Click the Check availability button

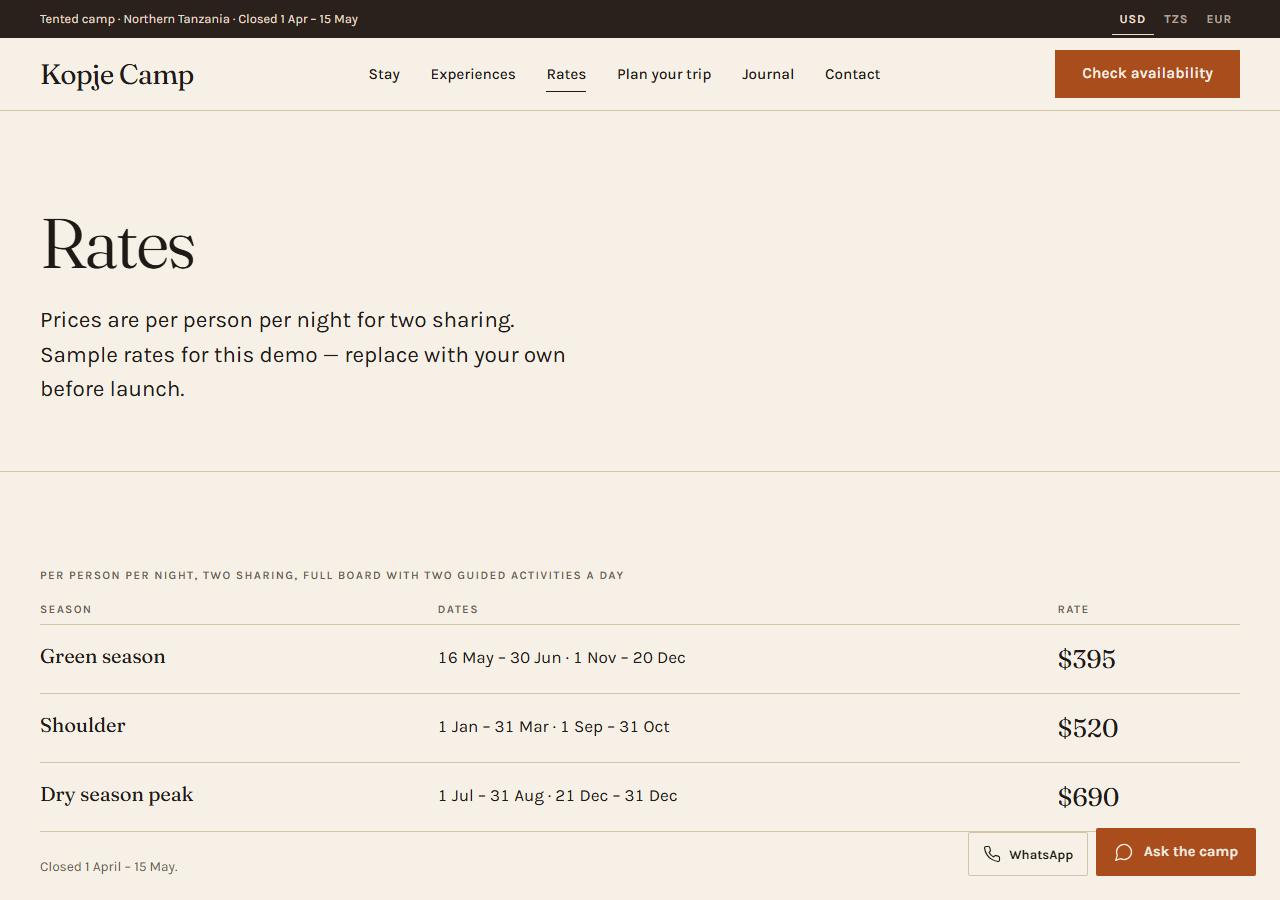click(x=1147, y=74)
